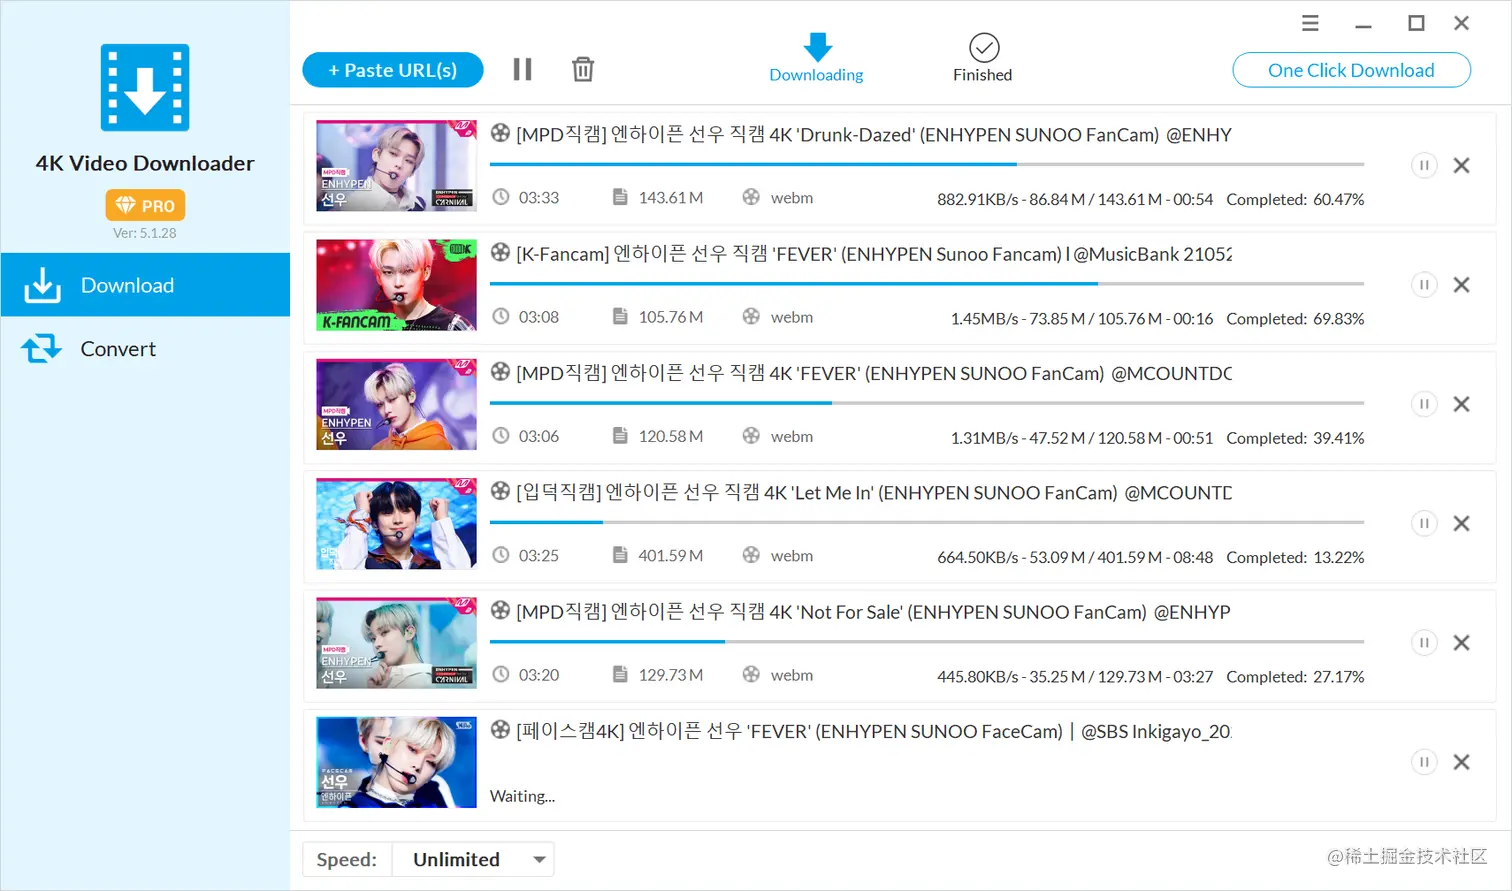Click the MPD 'FEVER' orange hoodie thumbnail
1512x891 pixels.
(396, 404)
